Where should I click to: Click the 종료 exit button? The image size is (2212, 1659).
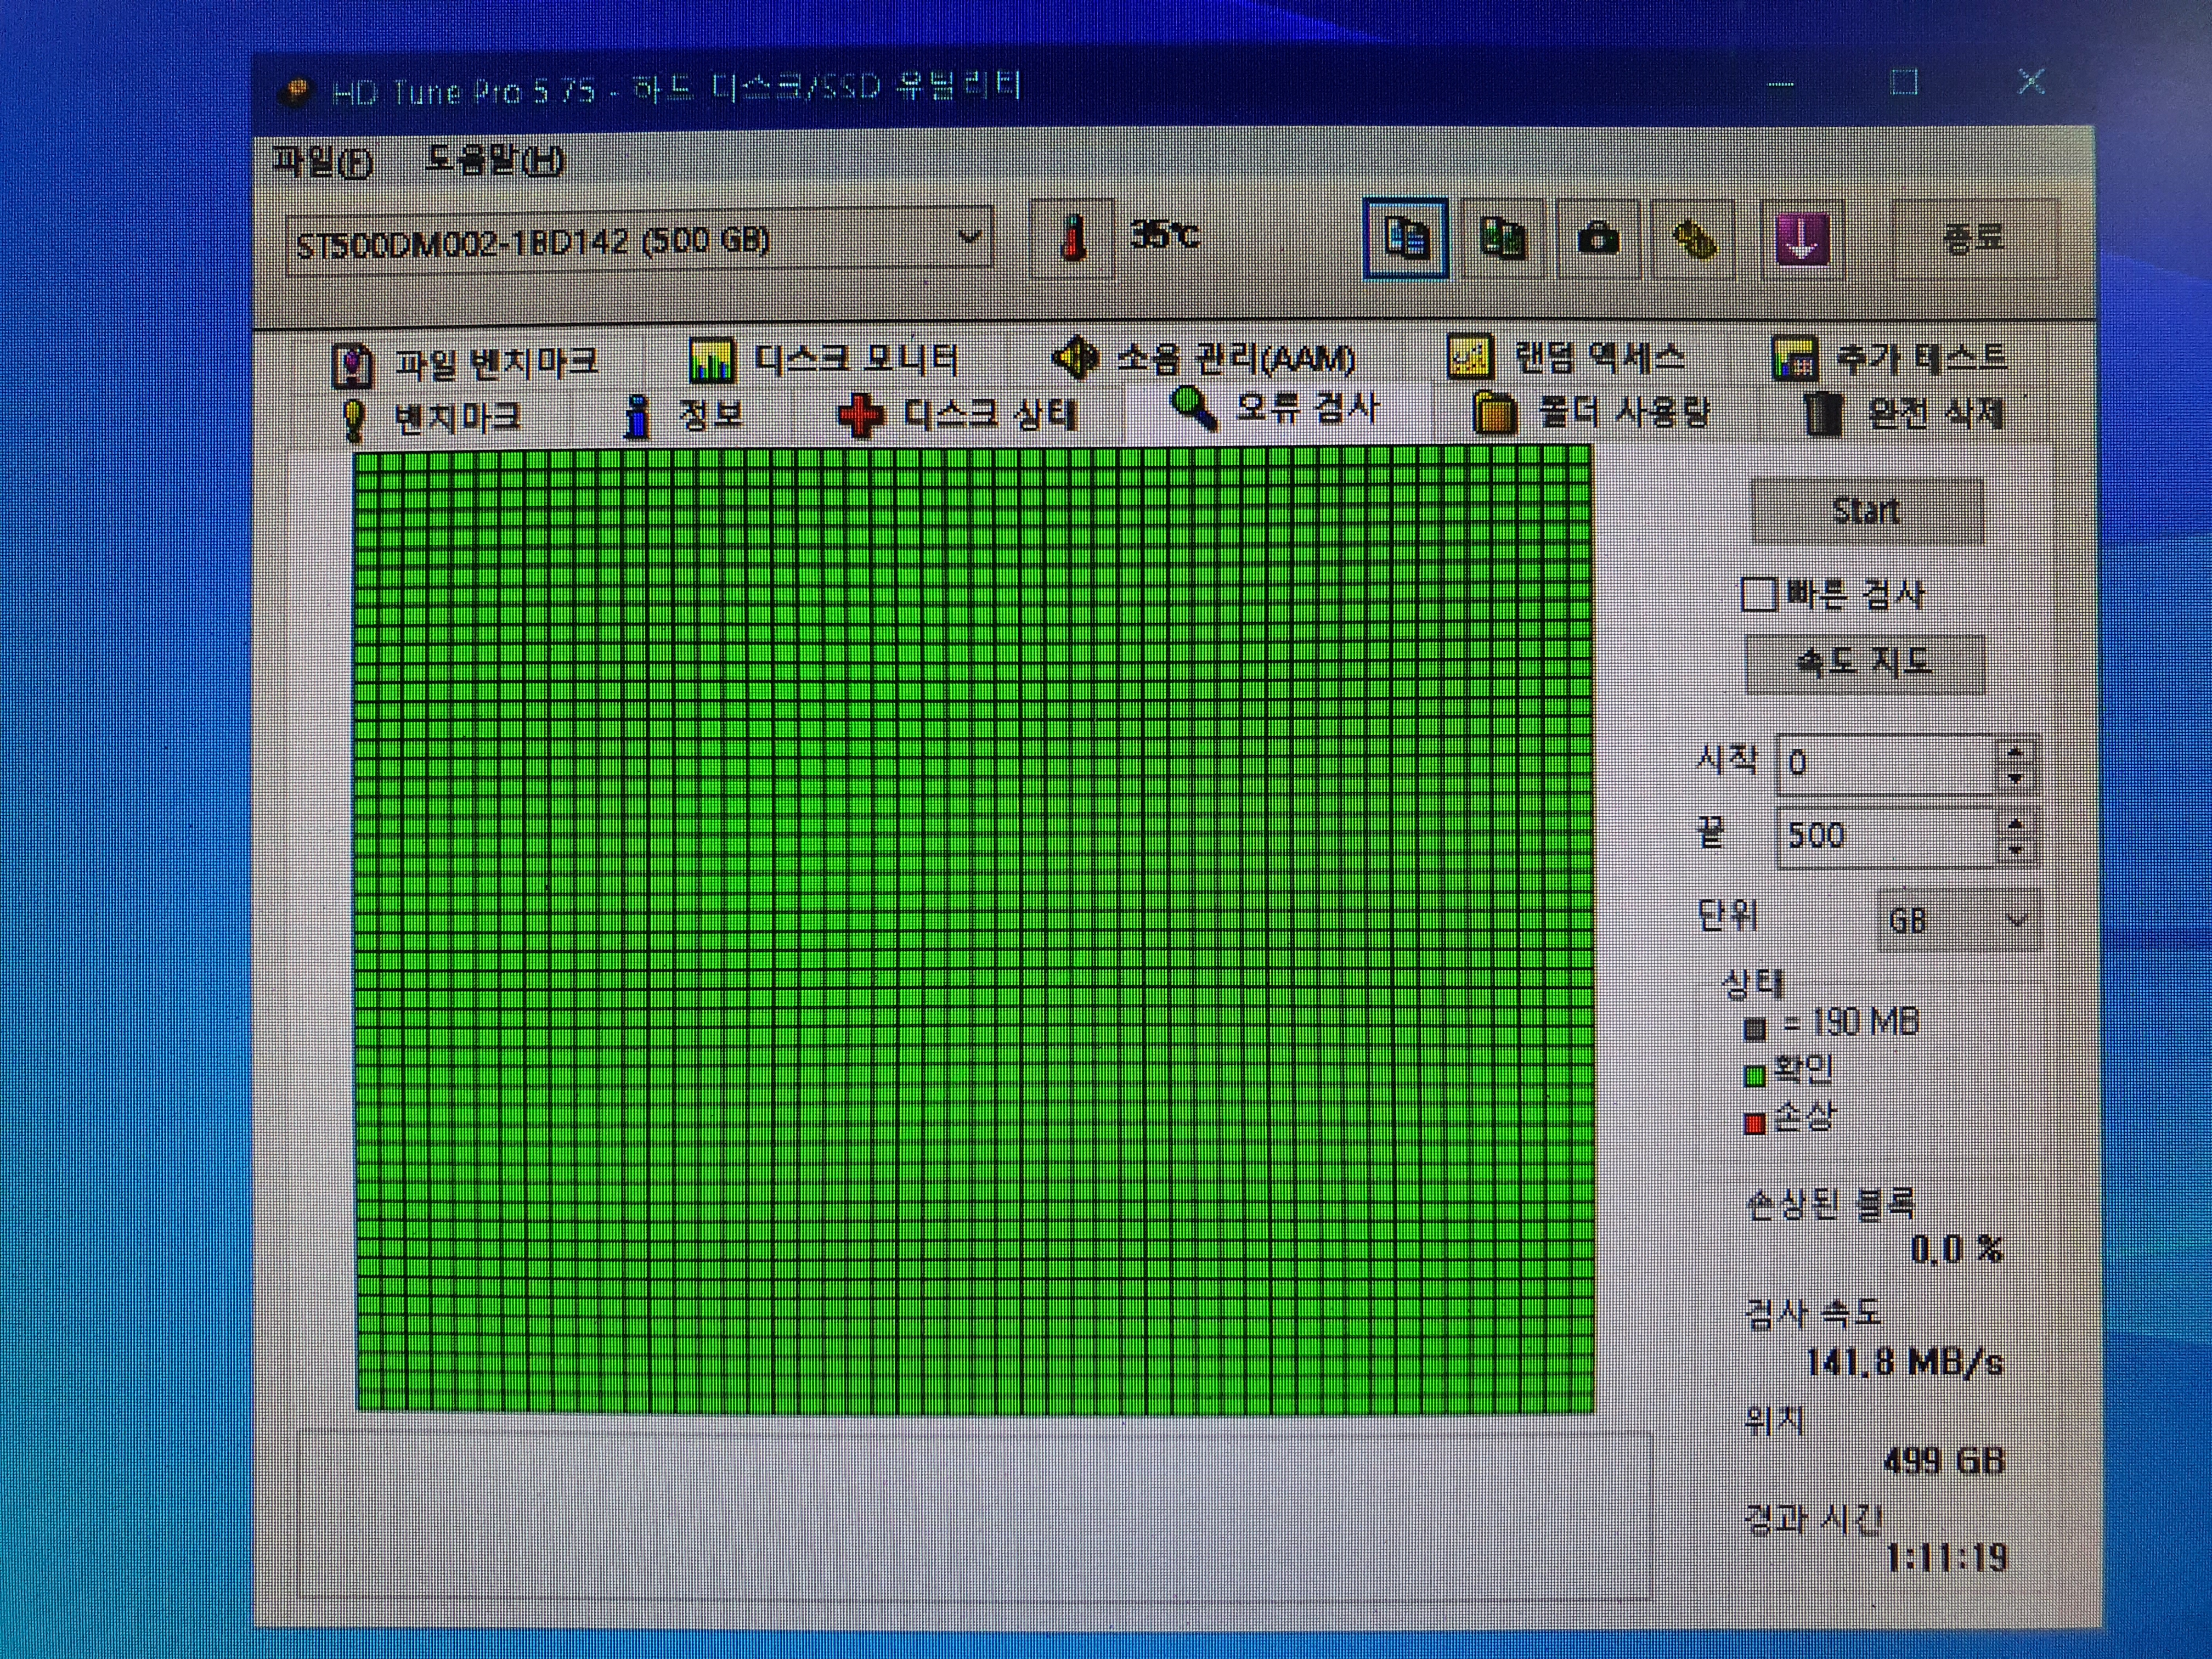[x=1974, y=238]
